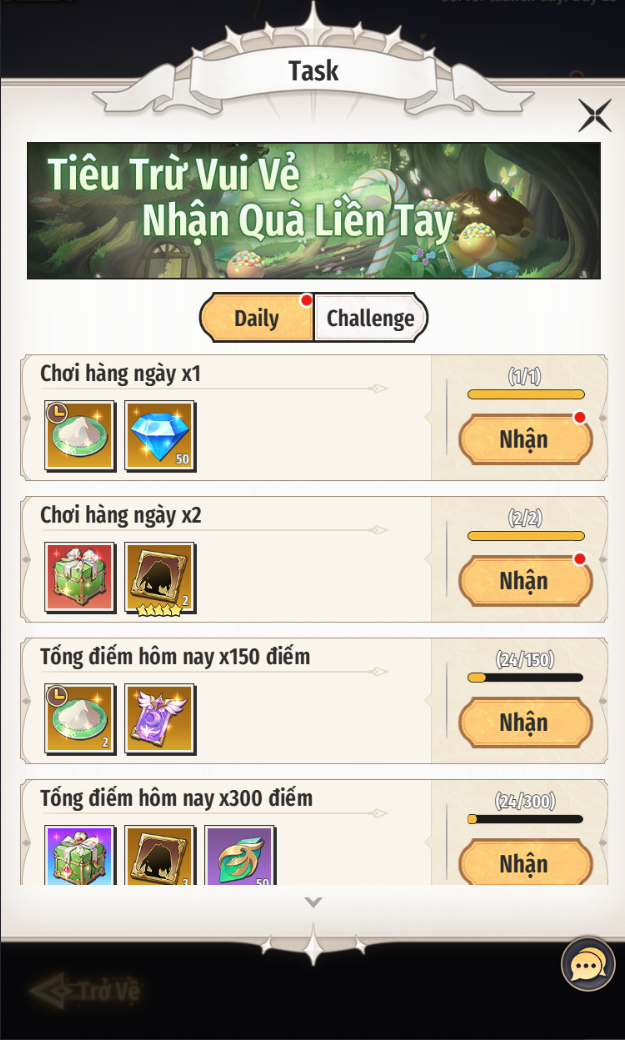The width and height of the screenshot is (625, 1040).
Task: Click the 24/150 progress bar
Action: (x=525, y=678)
